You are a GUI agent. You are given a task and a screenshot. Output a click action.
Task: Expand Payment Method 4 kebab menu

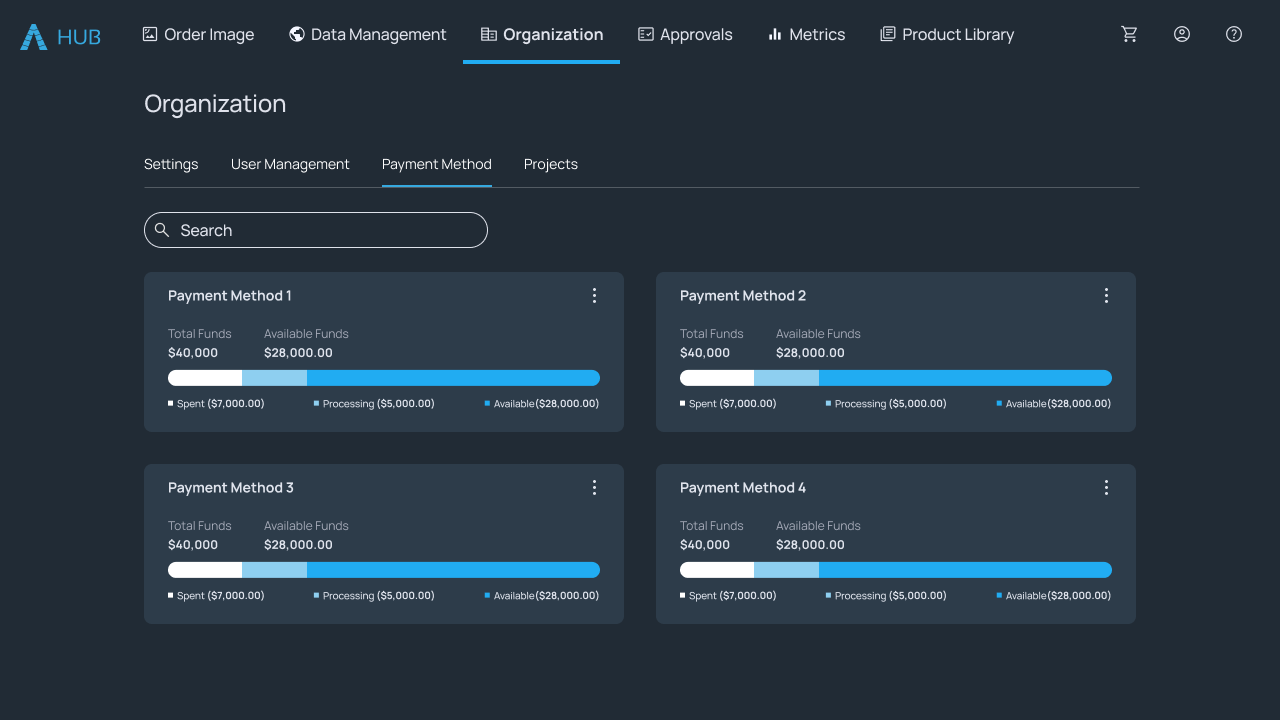click(x=1106, y=488)
